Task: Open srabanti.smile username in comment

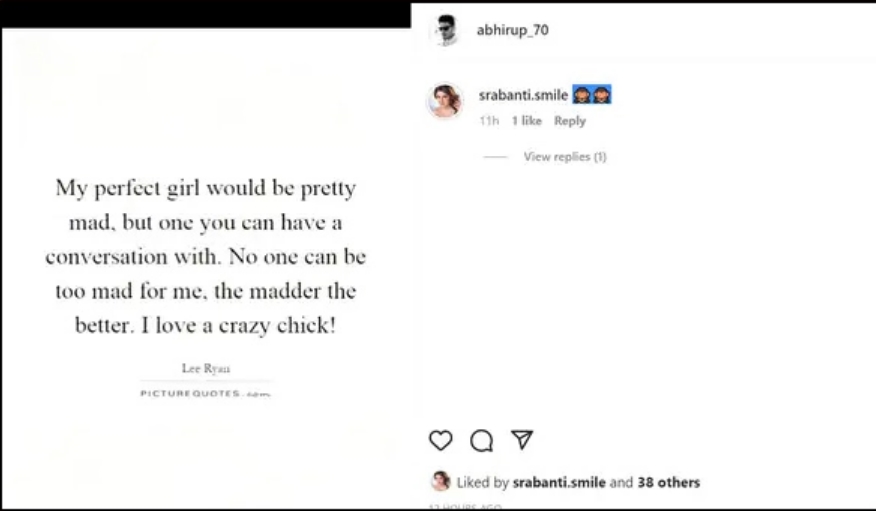Action: point(523,95)
